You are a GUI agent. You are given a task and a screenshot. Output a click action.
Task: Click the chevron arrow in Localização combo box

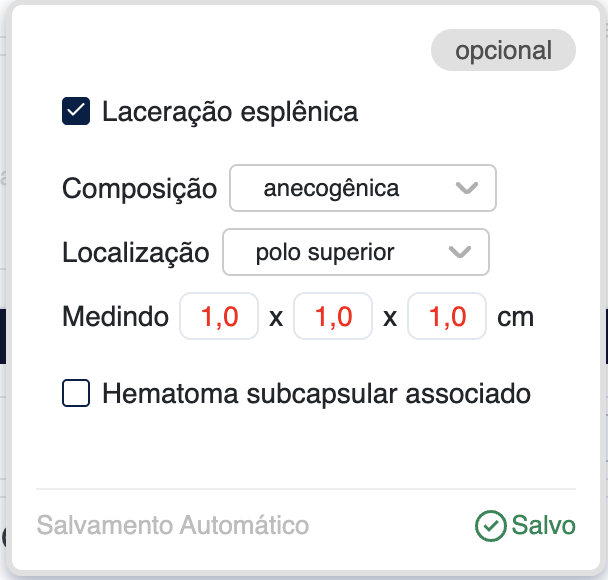[x=459, y=252]
